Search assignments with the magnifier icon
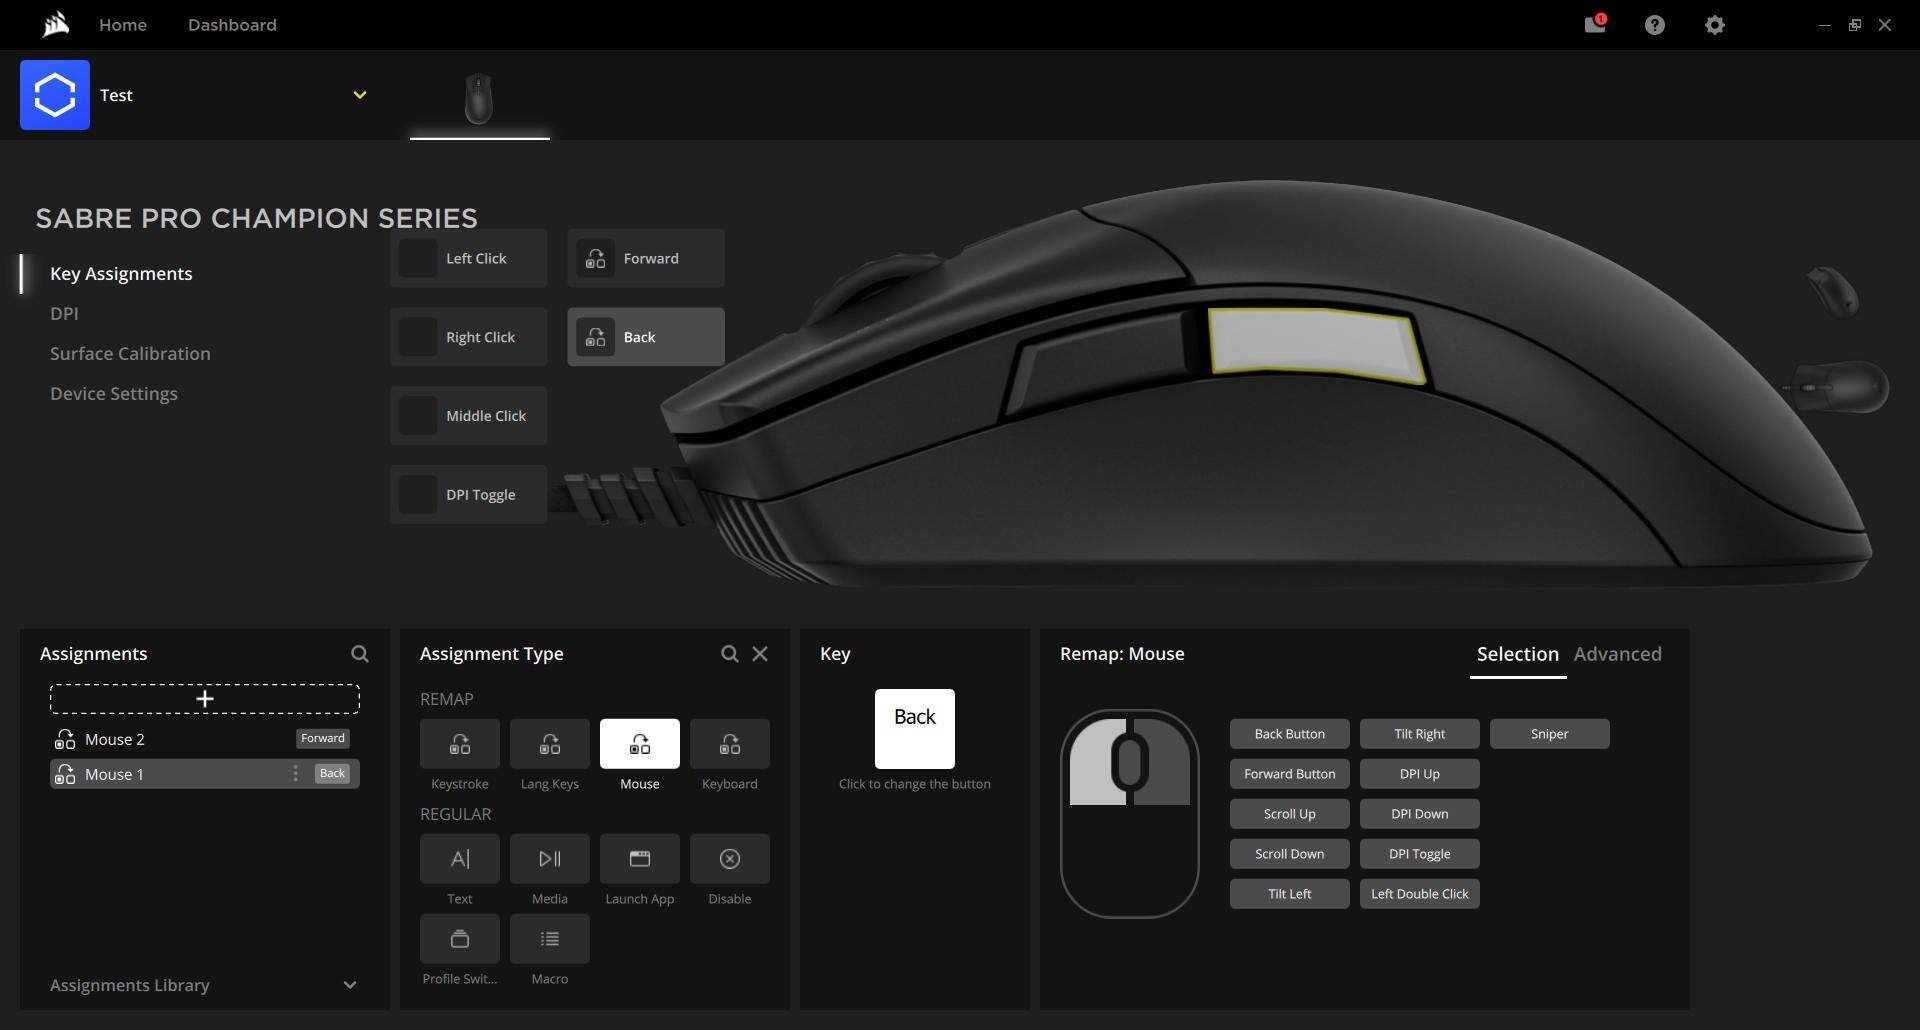 (x=360, y=654)
